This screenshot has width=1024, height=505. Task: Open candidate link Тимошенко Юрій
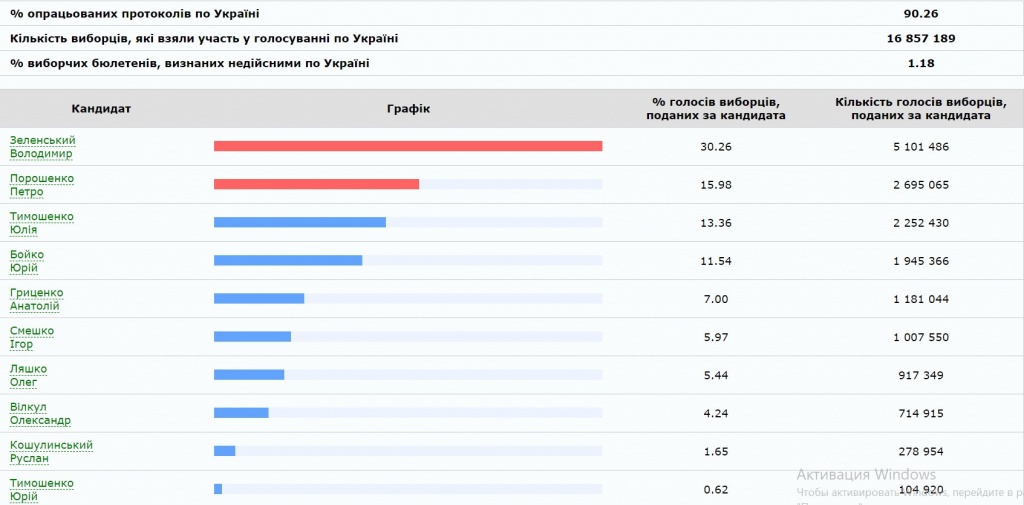(42, 489)
